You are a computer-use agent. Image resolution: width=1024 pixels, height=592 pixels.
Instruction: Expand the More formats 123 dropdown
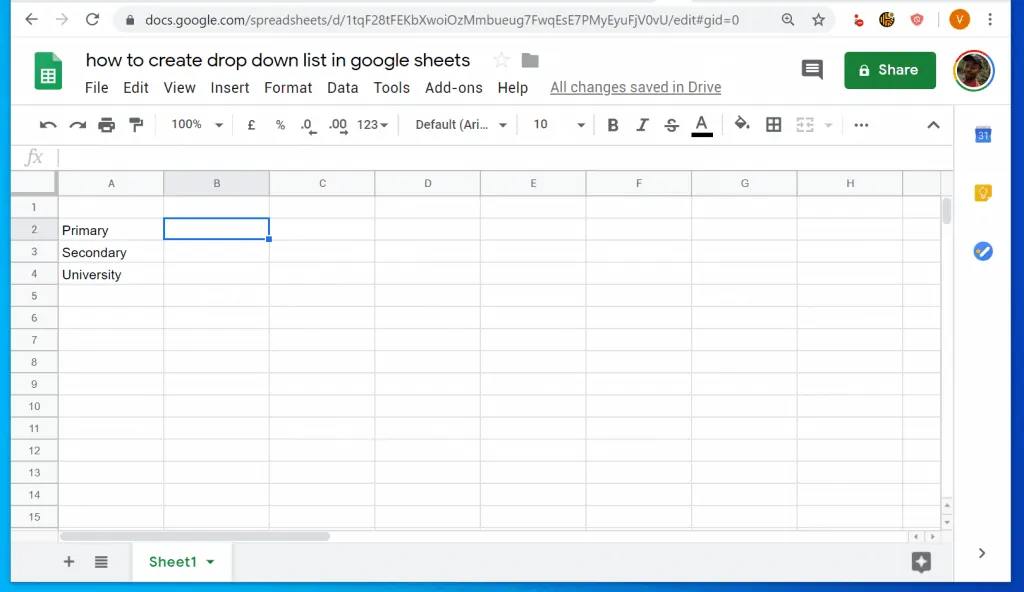373,124
